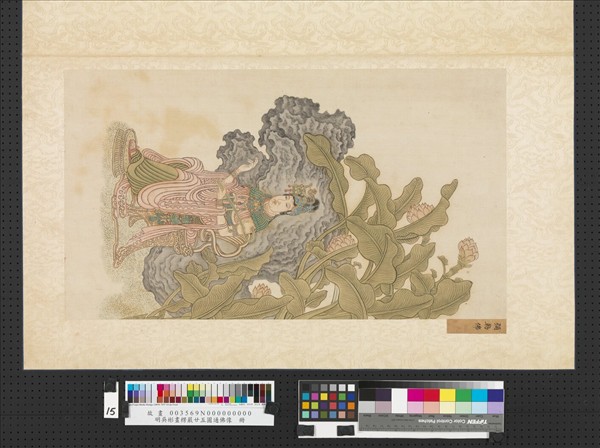Click the color bar strip above catalog label
Image resolution: width=600 pixels, height=448 pixels.
pyautogui.click(x=198, y=392)
